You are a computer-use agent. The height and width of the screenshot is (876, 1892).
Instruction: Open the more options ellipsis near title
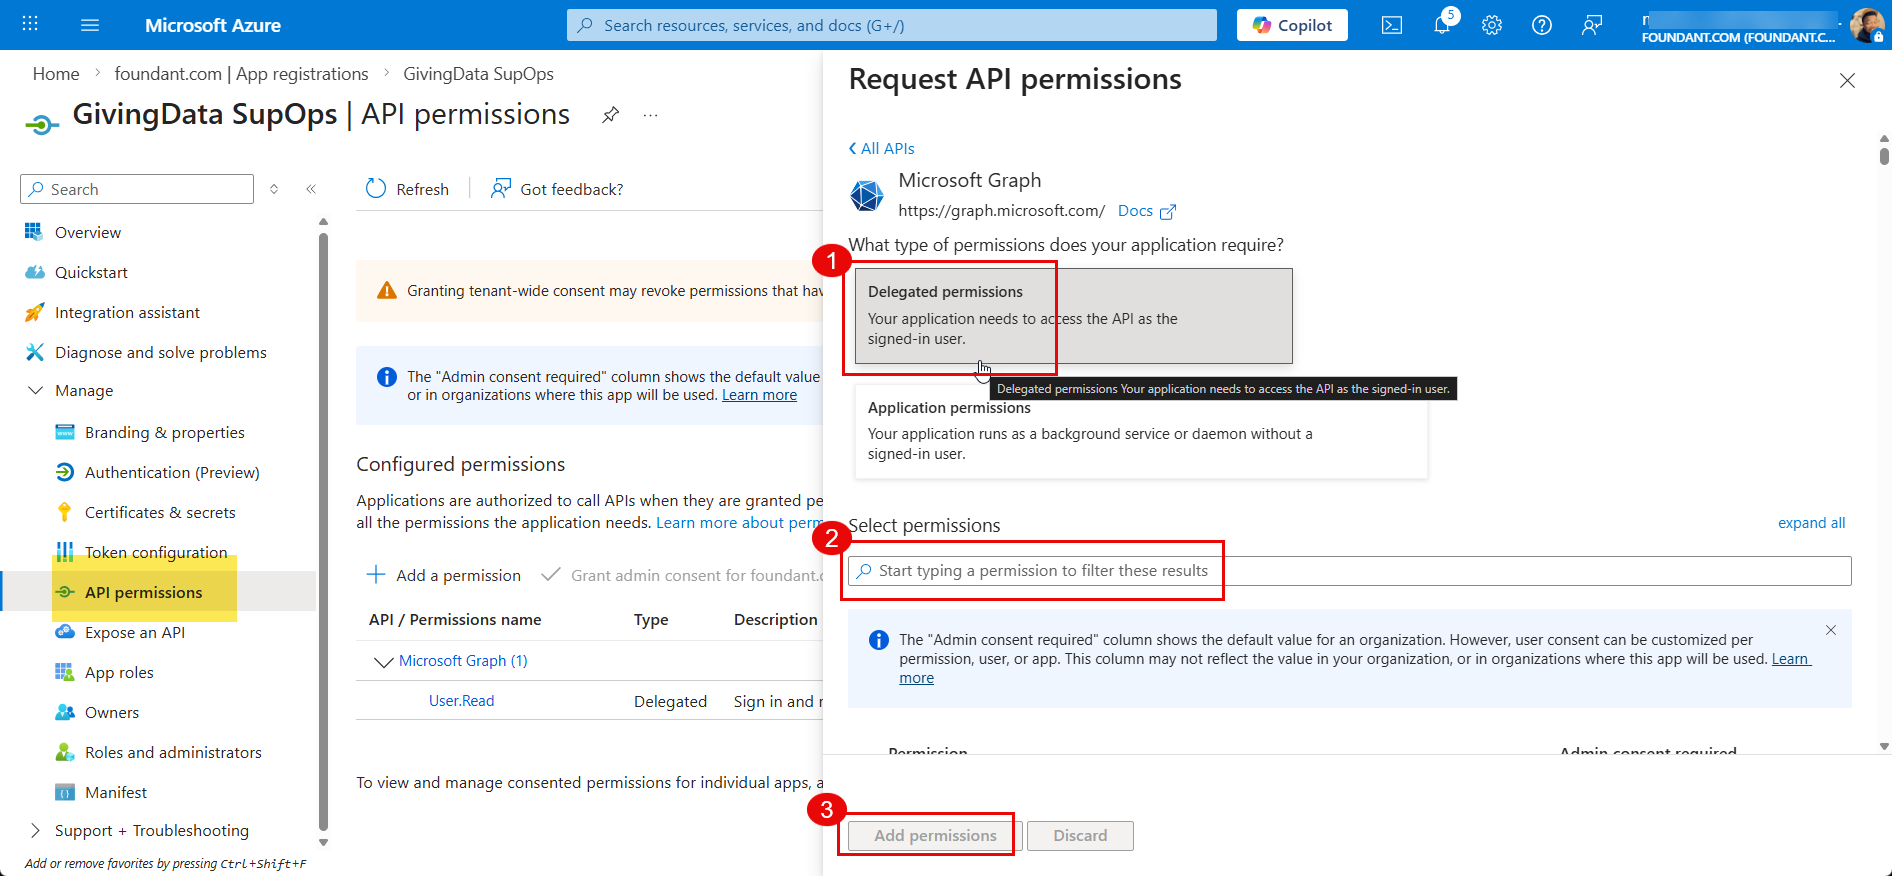[651, 115]
